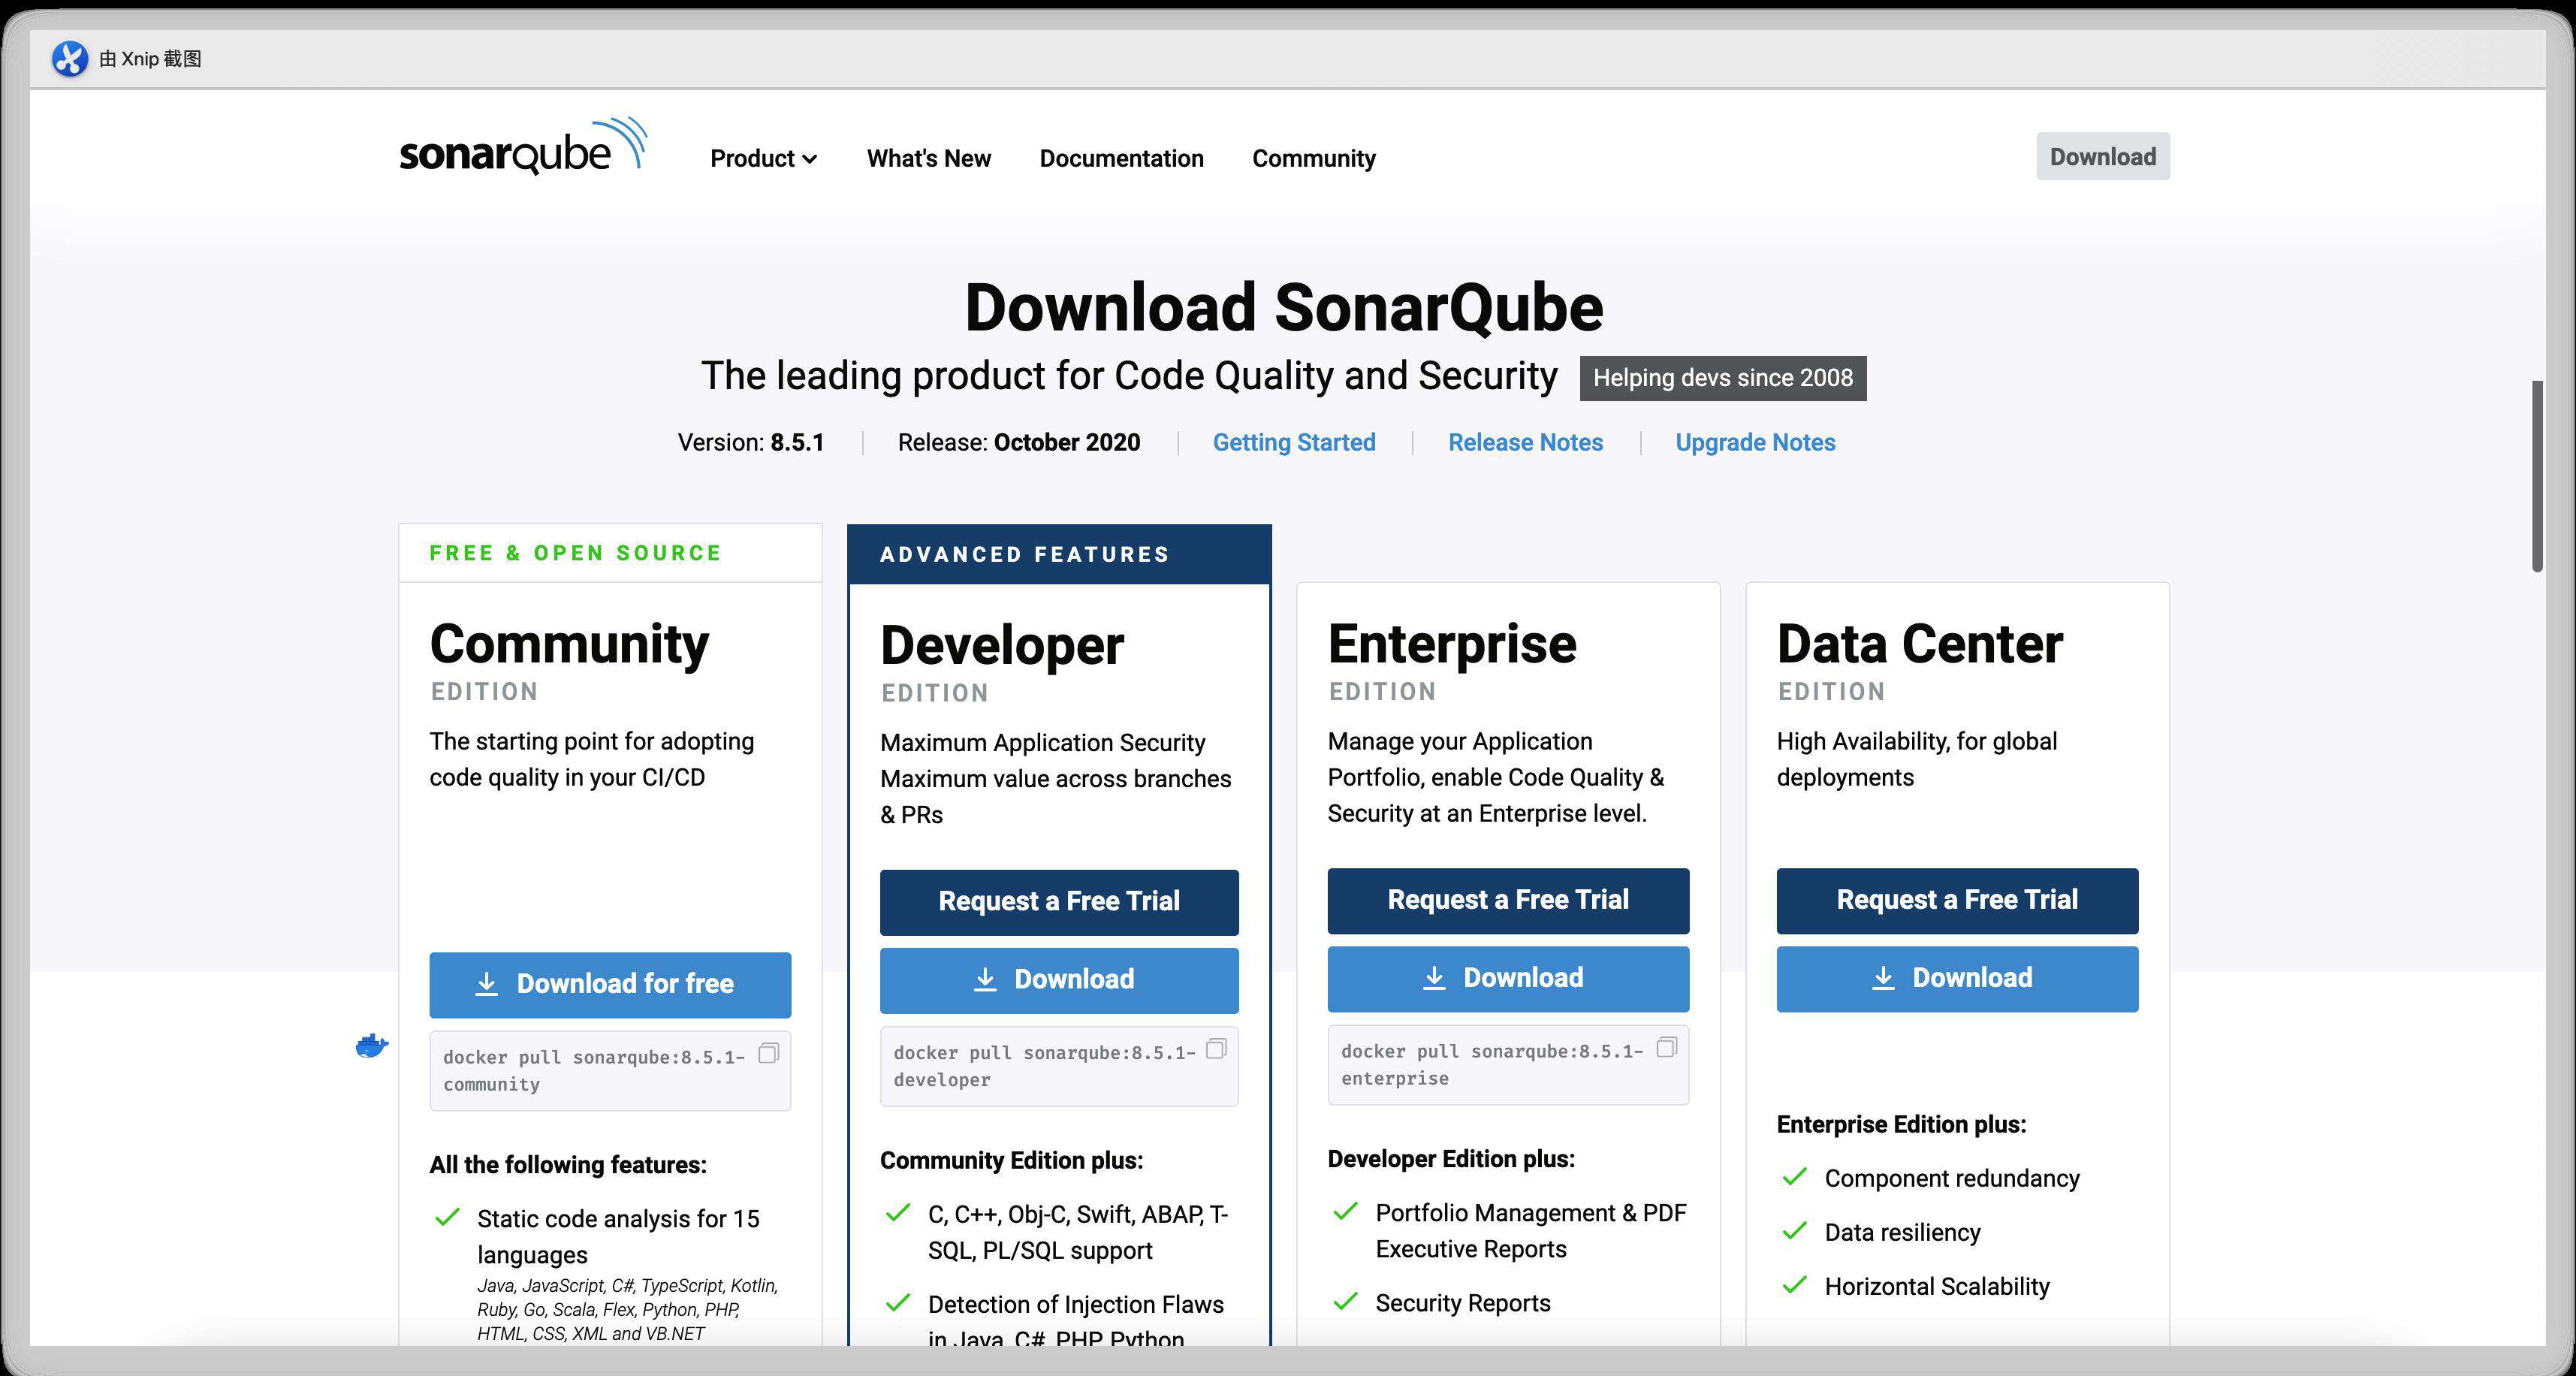Select the 'docker pull sonarqube:8.5.1-developer' text
The image size is (2576, 1376).
point(1044,1066)
